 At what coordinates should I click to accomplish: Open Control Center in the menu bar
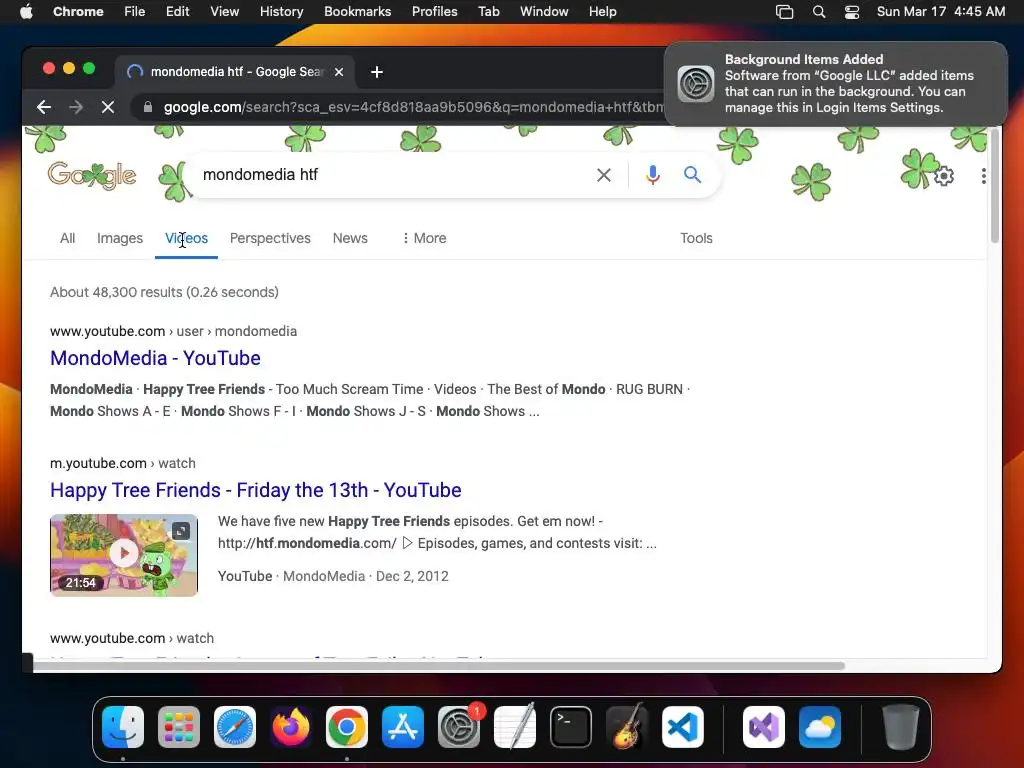(852, 12)
